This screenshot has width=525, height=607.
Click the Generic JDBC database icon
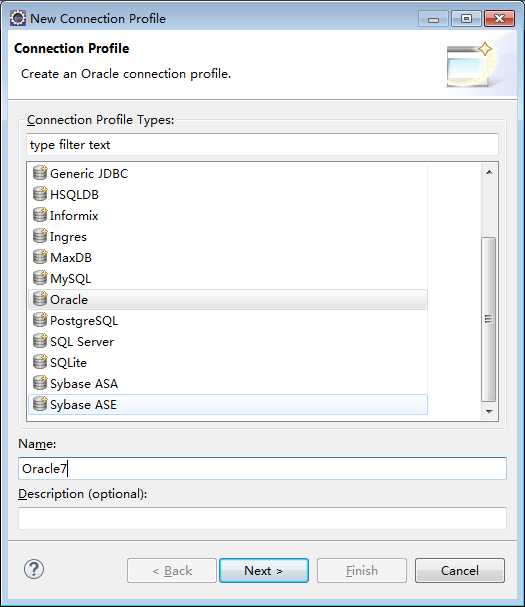[x=40, y=173]
